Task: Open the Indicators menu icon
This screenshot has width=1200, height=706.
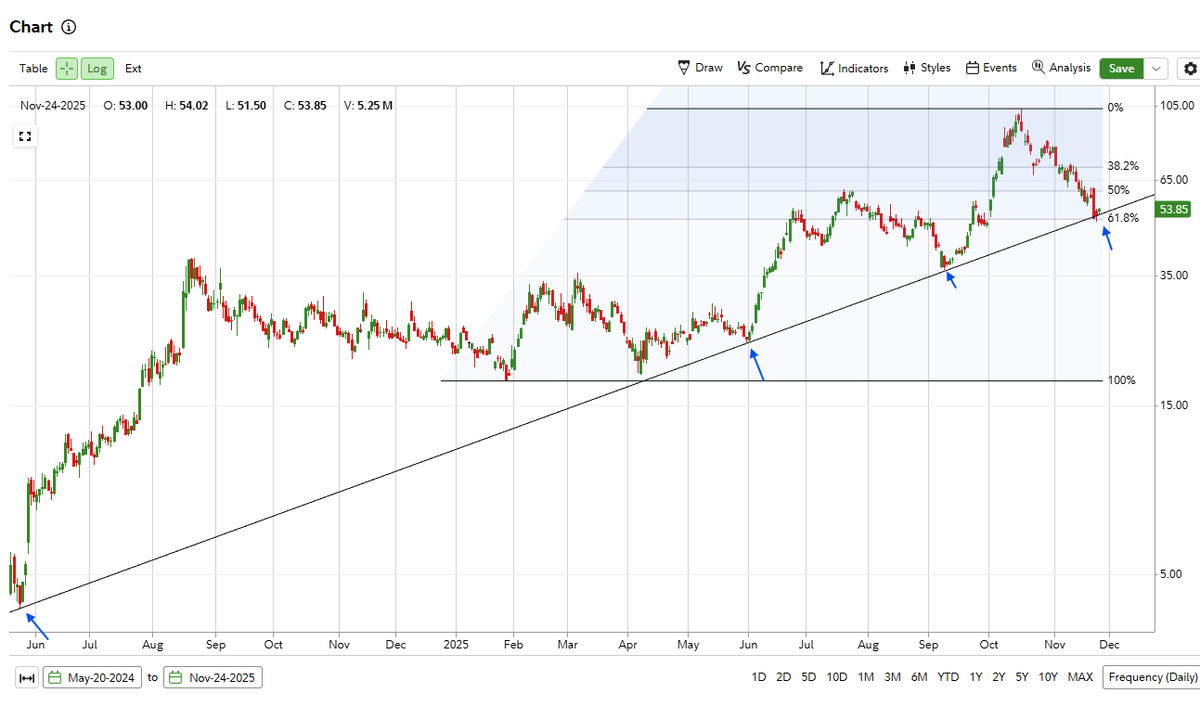Action: 827,67
